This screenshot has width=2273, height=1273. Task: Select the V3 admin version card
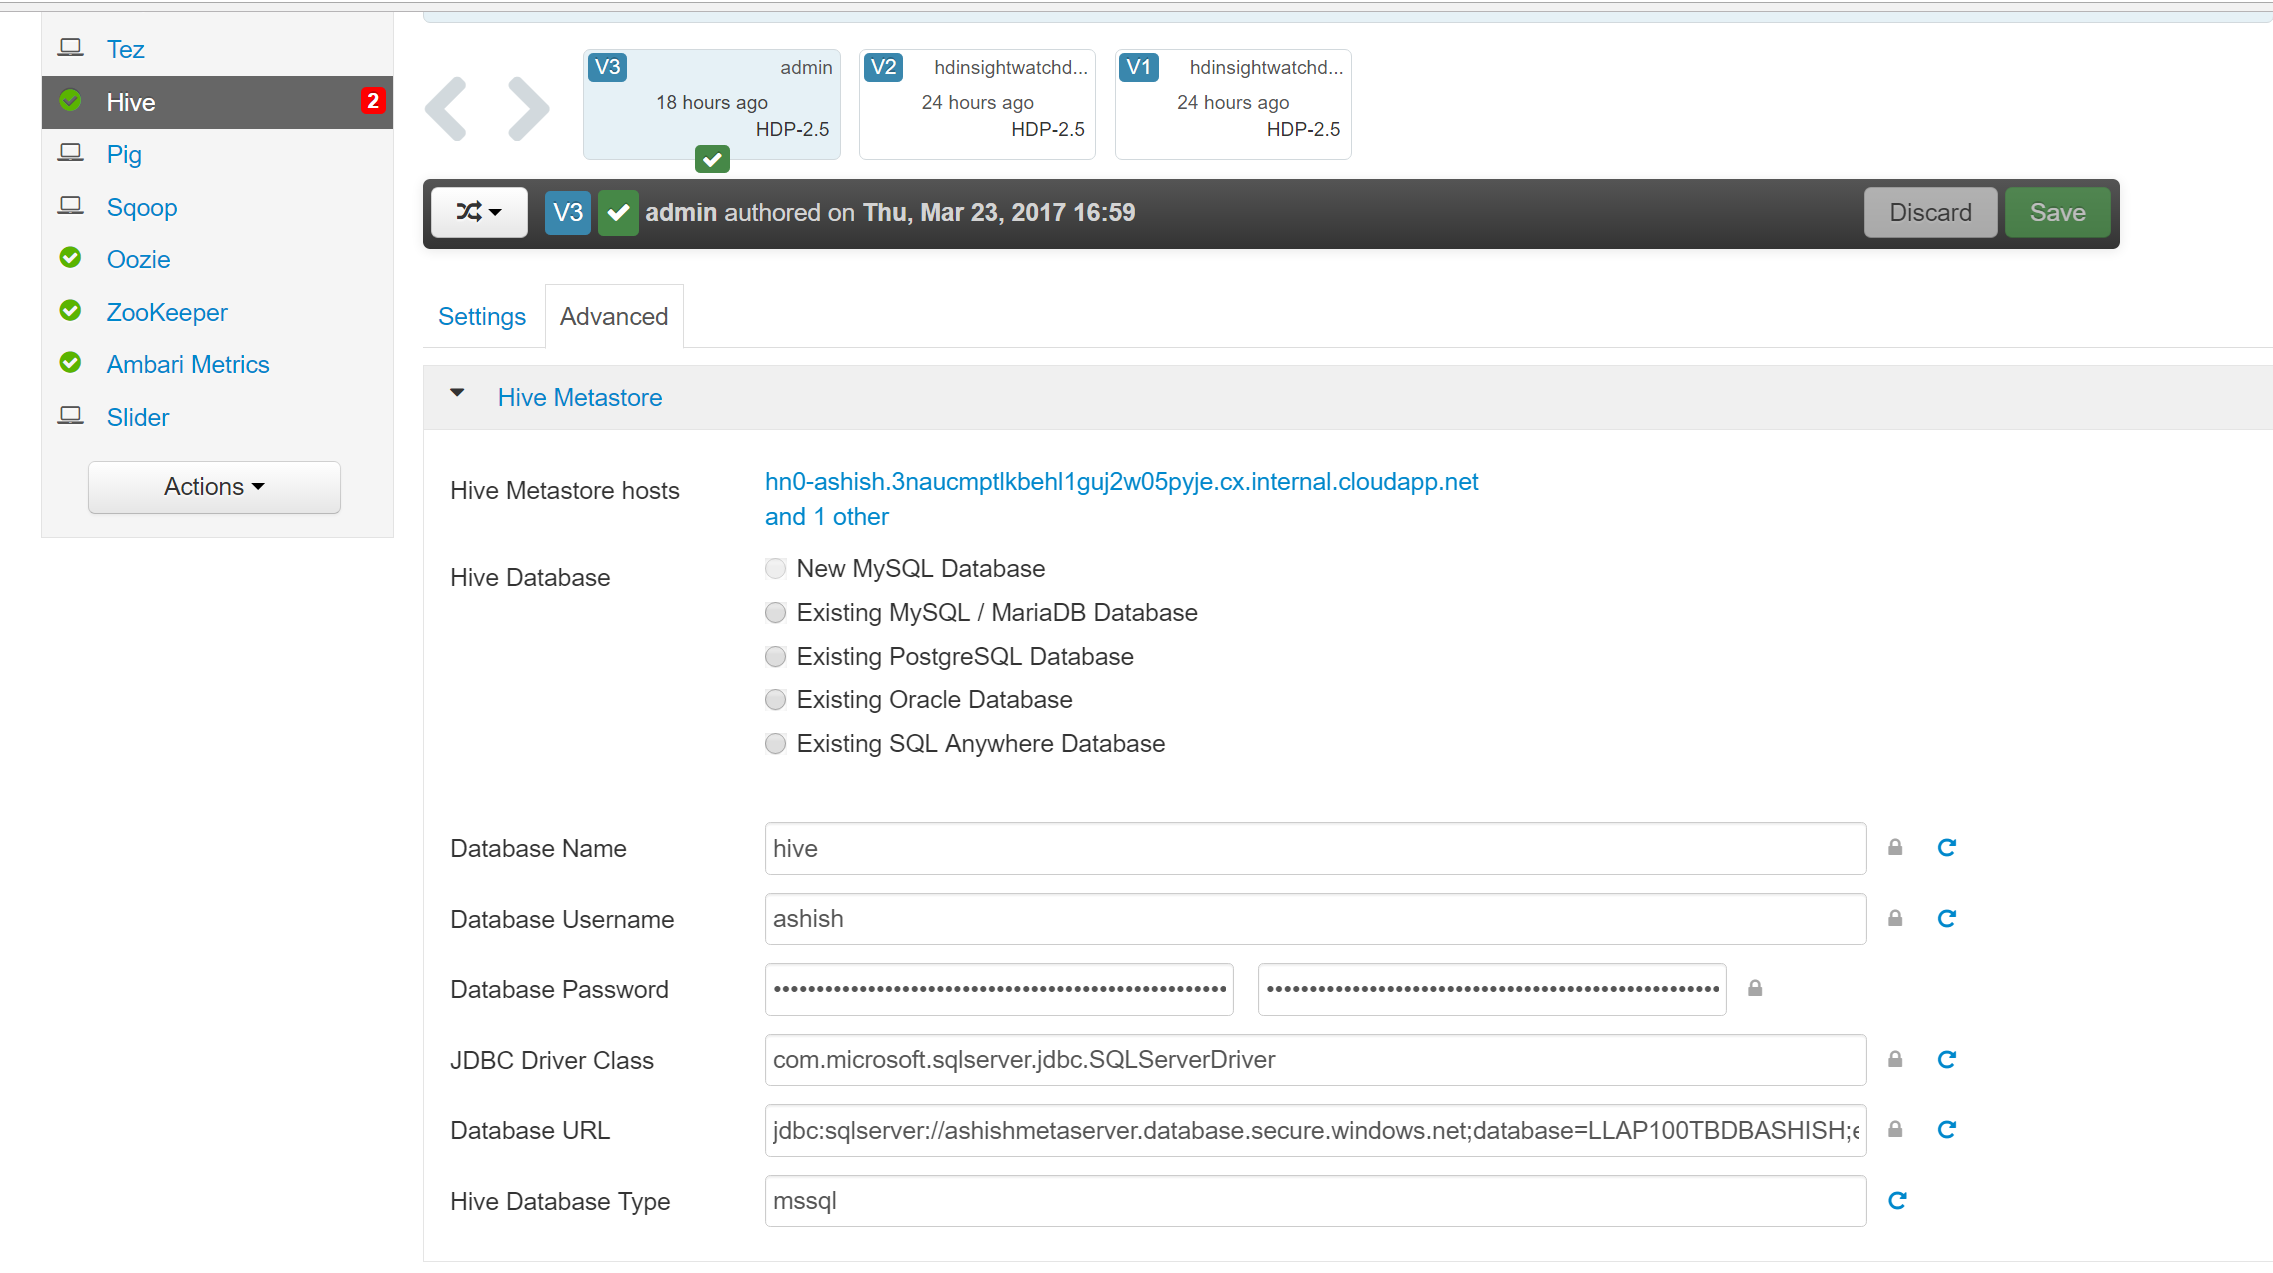click(712, 104)
